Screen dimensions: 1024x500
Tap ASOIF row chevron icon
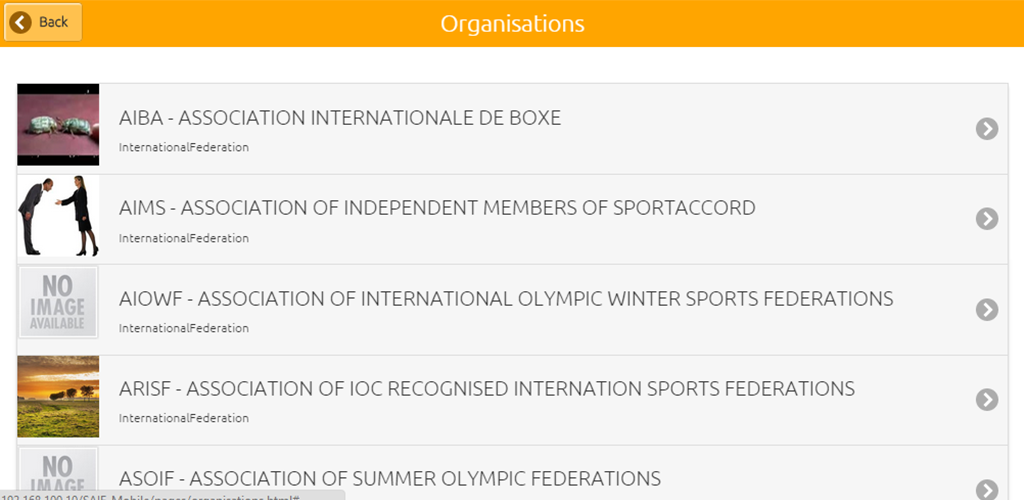pyautogui.click(x=987, y=488)
